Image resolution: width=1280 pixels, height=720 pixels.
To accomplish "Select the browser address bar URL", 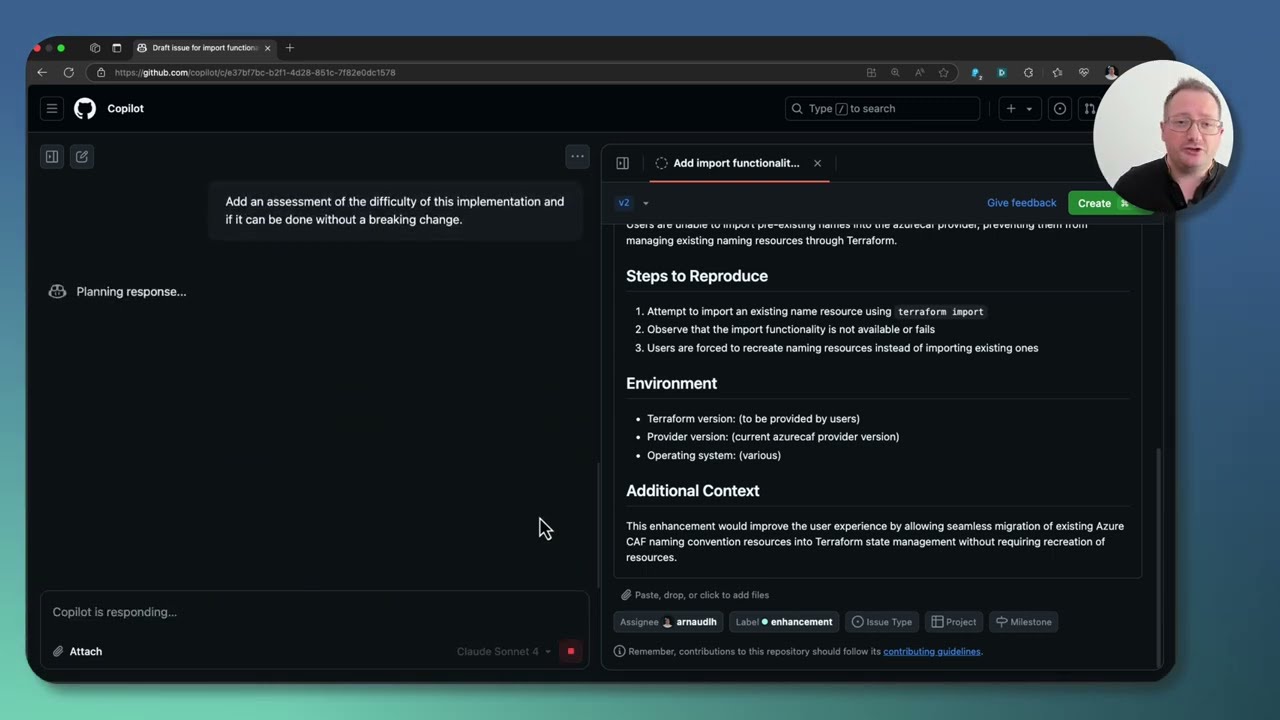I will pyautogui.click(x=255, y=72).
